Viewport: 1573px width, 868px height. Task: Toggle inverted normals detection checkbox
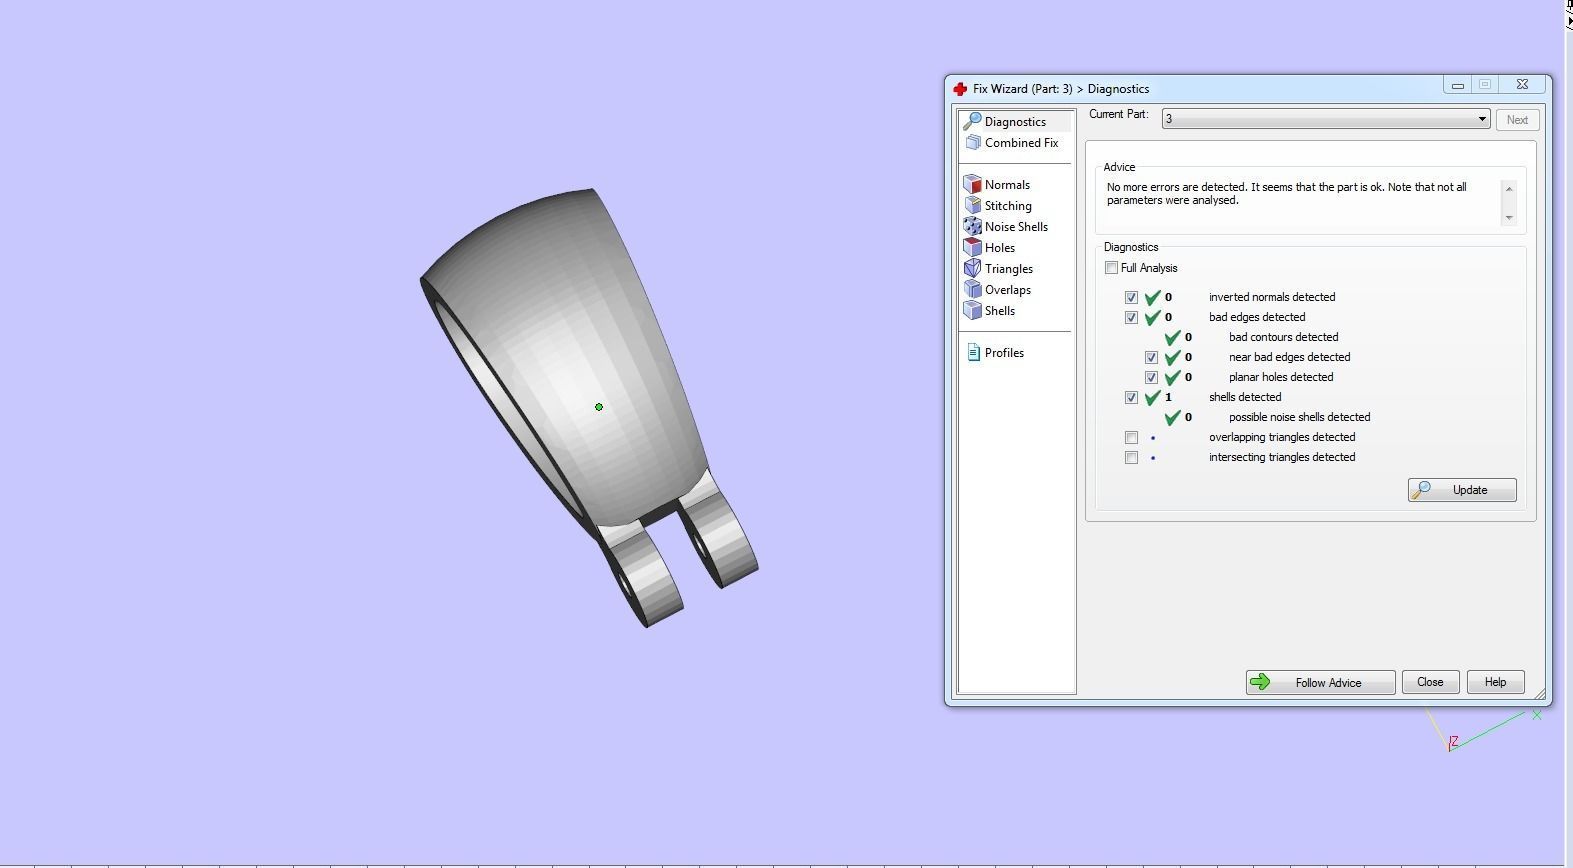1131,297
